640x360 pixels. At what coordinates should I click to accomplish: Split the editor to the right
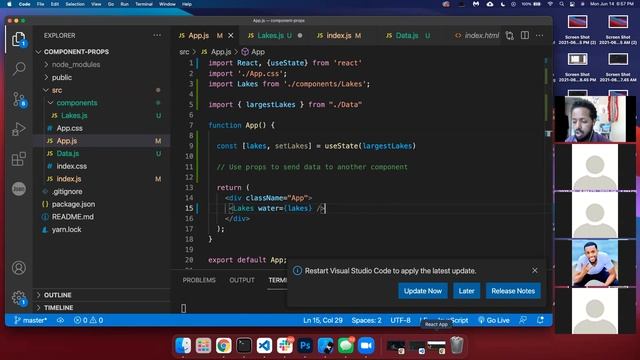tap(525, 36)
